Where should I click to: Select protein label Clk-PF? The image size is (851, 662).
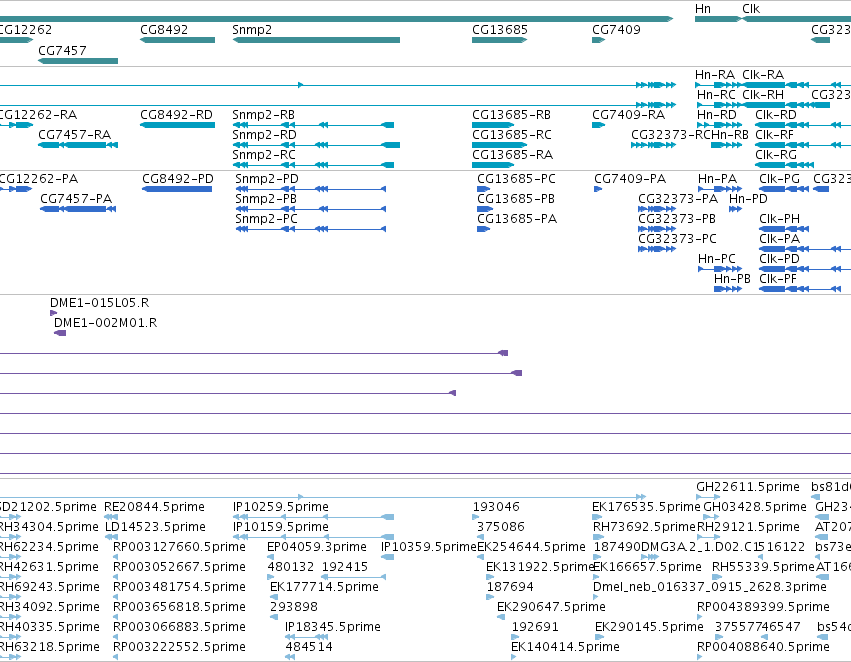778,279
